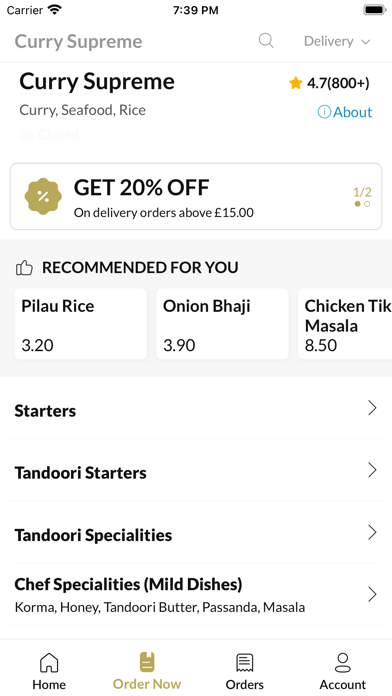Tap the percent discount badge icon
The image size is (392, 696).
click(x=43, y=196)
